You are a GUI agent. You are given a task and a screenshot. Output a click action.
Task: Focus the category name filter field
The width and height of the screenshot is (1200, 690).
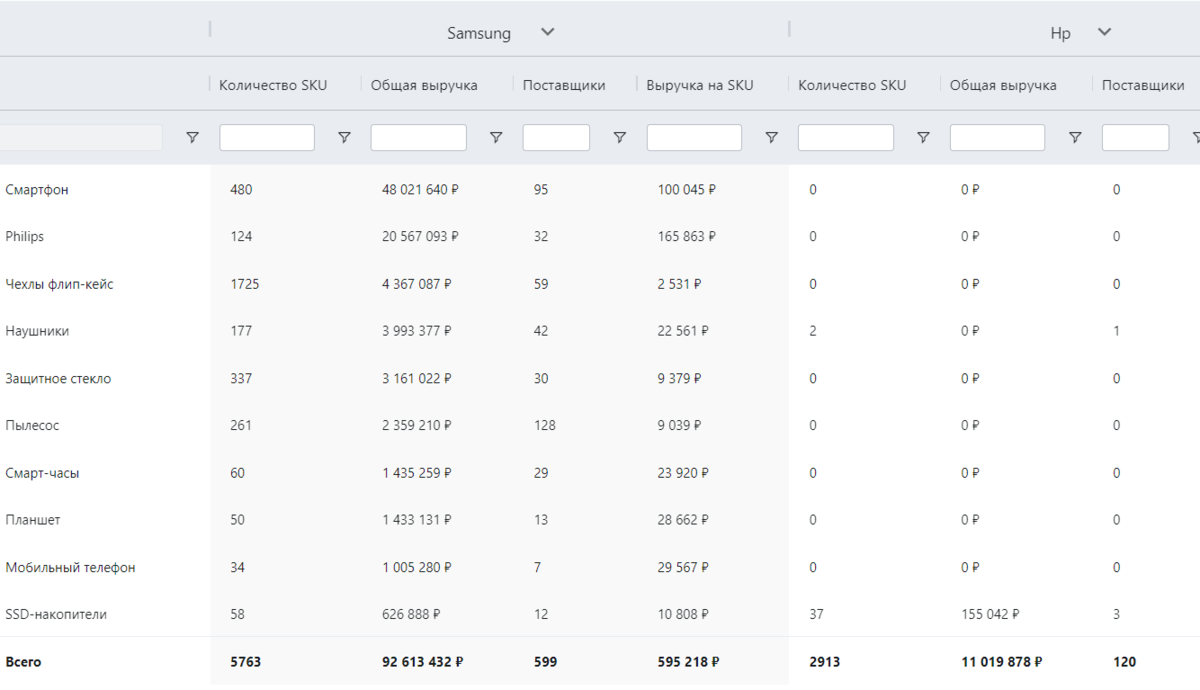80,138
